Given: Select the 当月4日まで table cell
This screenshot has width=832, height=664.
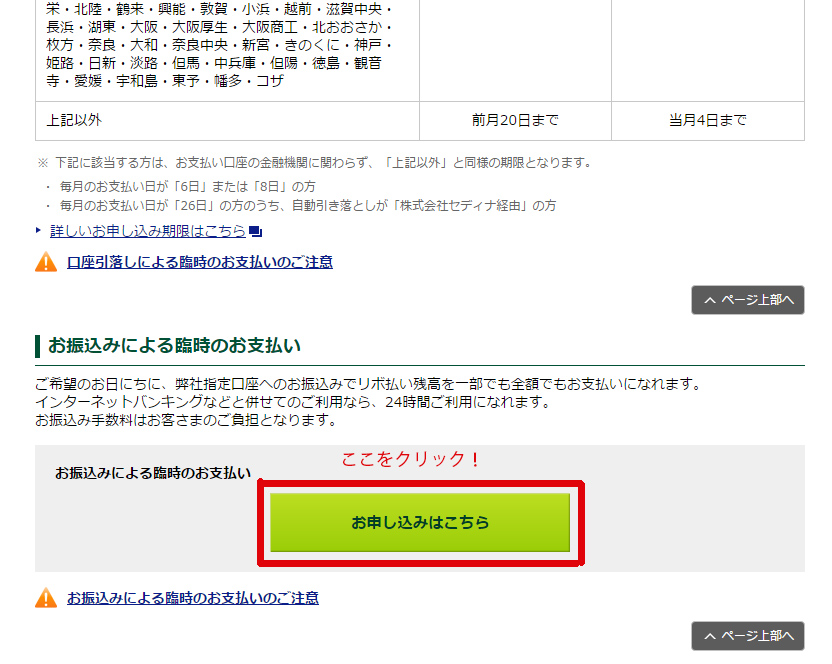Looking at the screenshot, I should [707, 121].
